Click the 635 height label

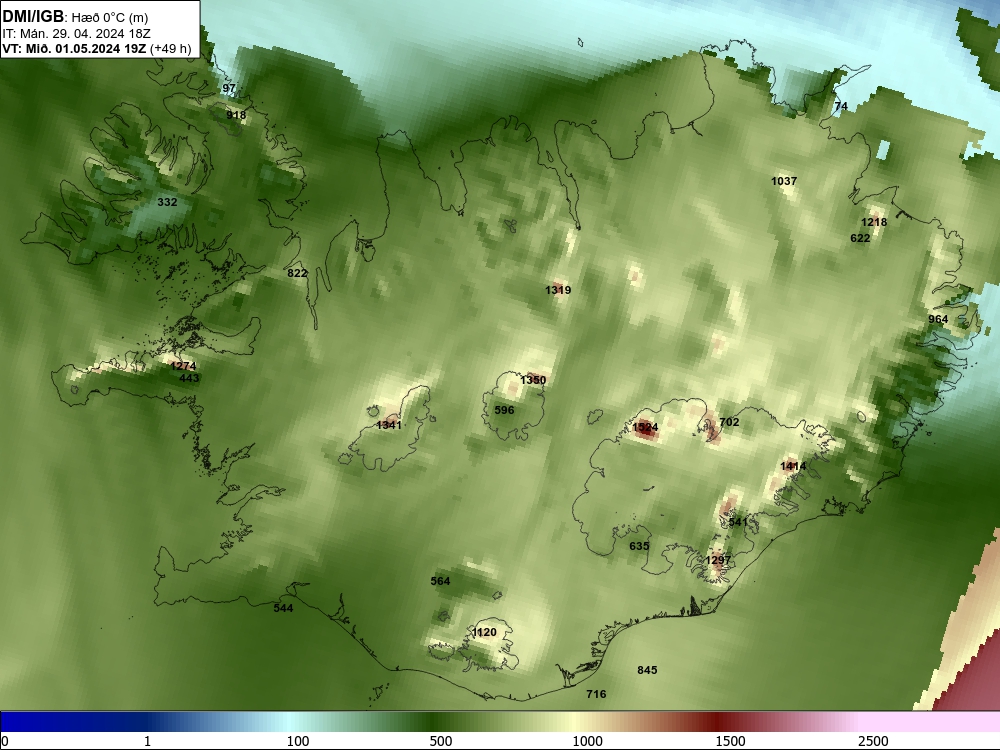click(x=639, y=546)
